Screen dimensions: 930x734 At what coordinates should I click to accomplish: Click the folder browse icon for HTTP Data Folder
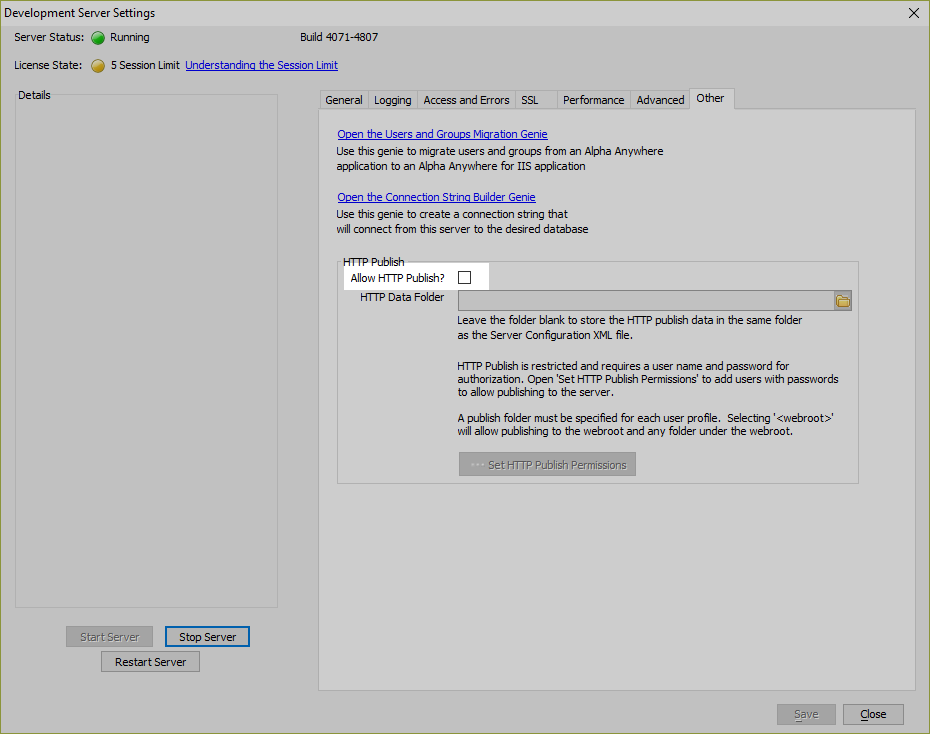coord(843,301)
